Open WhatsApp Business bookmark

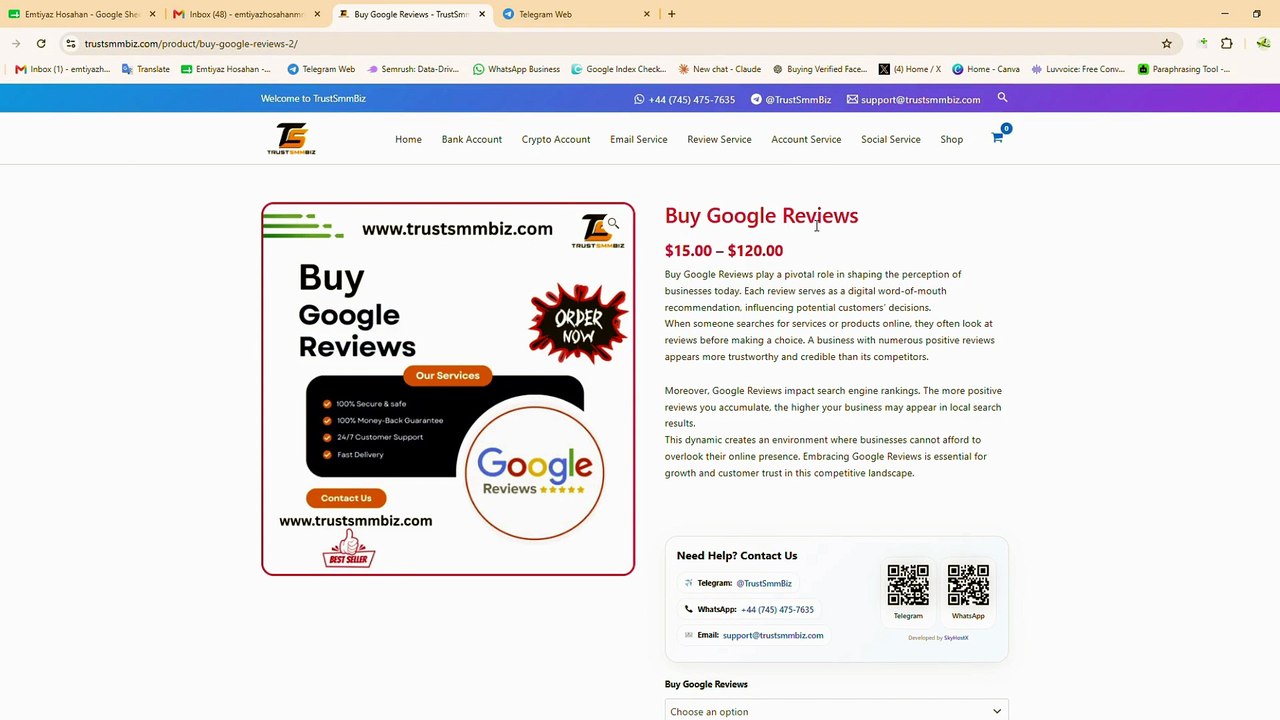516,69
